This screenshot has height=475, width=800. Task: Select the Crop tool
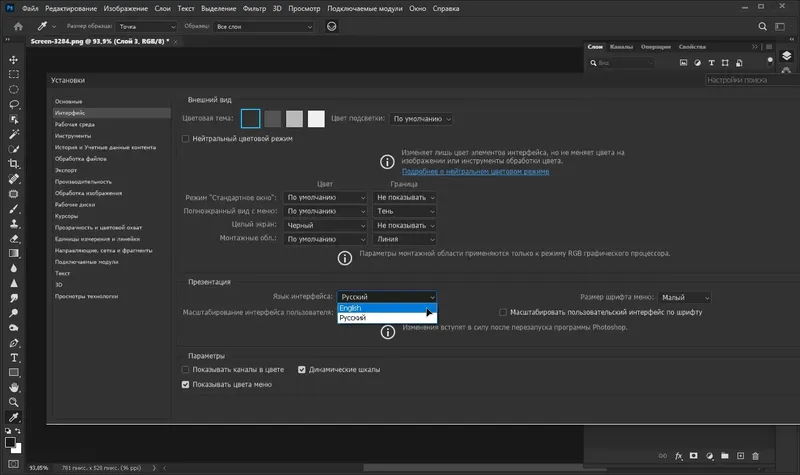click(x=14, y=164)
